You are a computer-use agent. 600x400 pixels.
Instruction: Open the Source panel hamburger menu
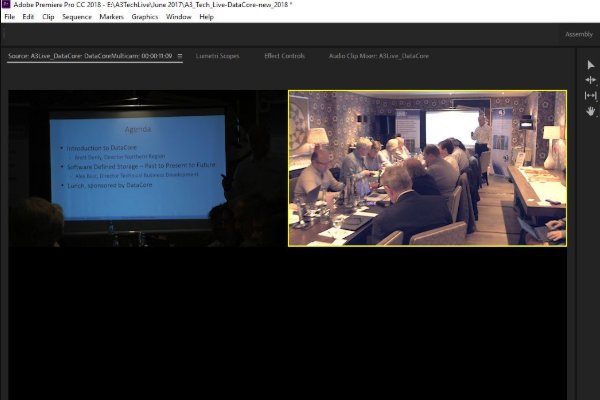coord(180,56)
